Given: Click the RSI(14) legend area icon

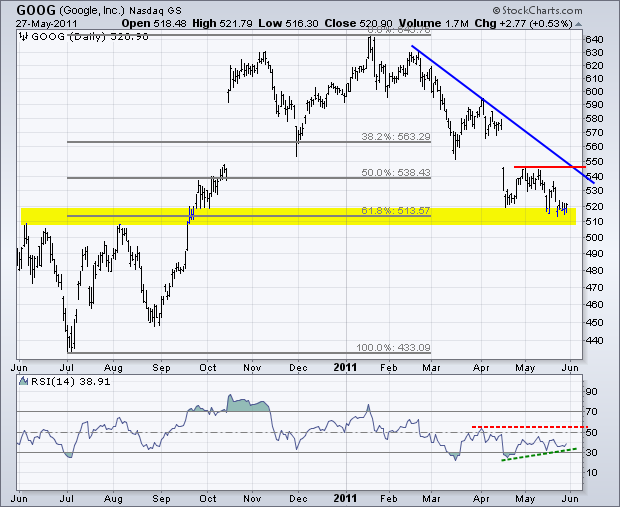Looking at the screenshot, I should (x=24, y=381).
